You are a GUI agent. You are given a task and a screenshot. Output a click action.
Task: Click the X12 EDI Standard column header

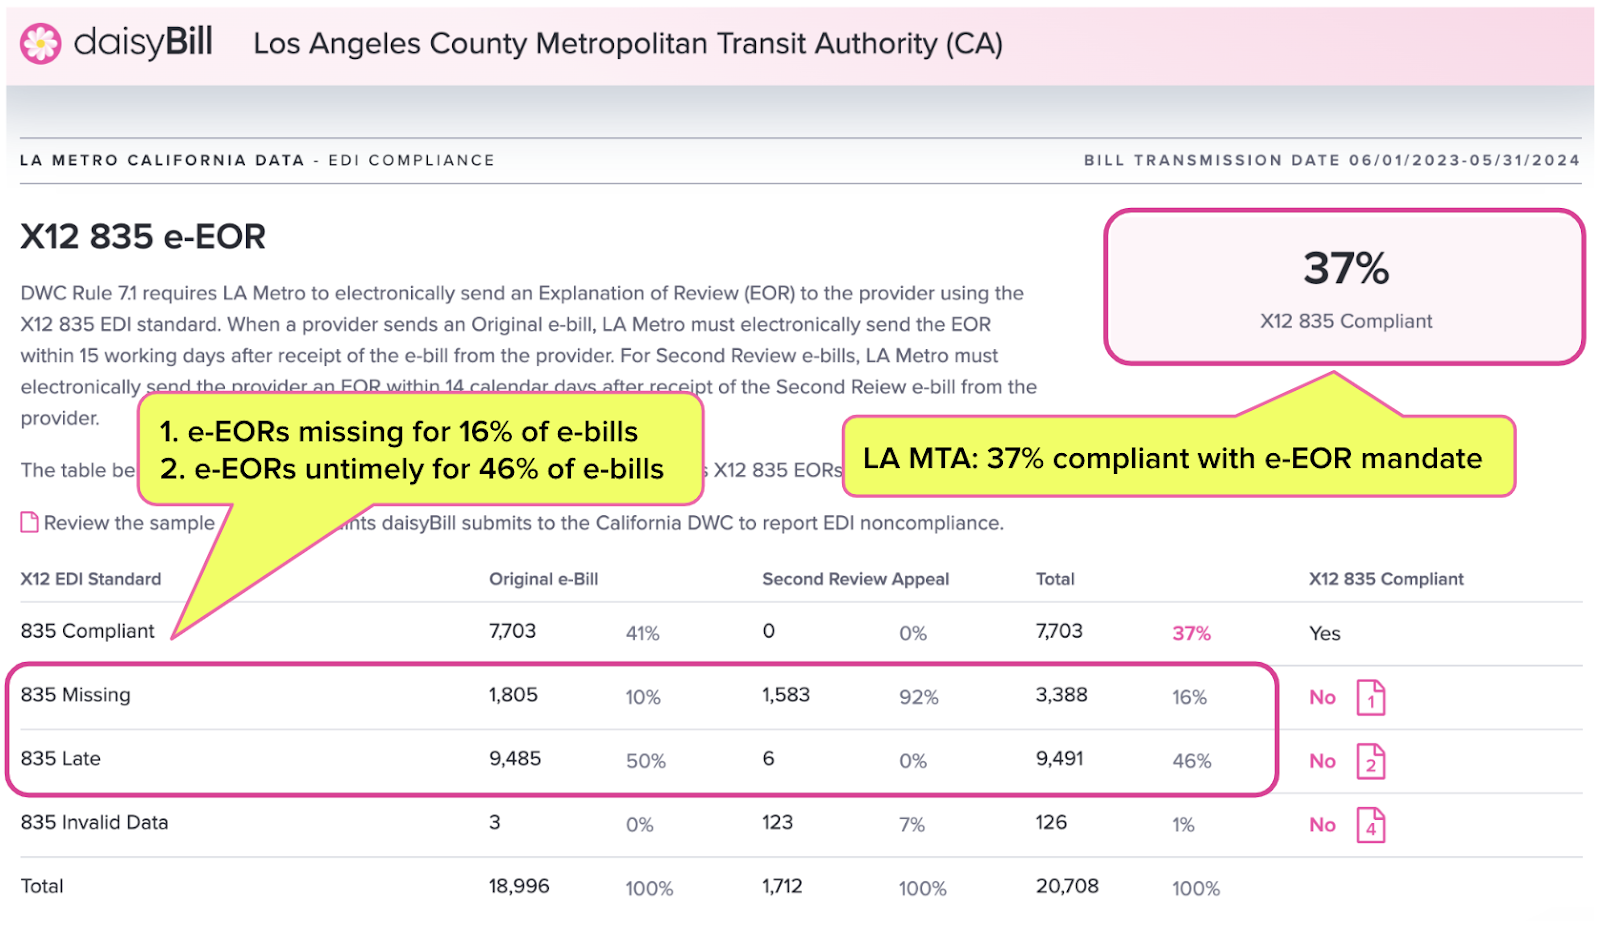pos(91,579)
